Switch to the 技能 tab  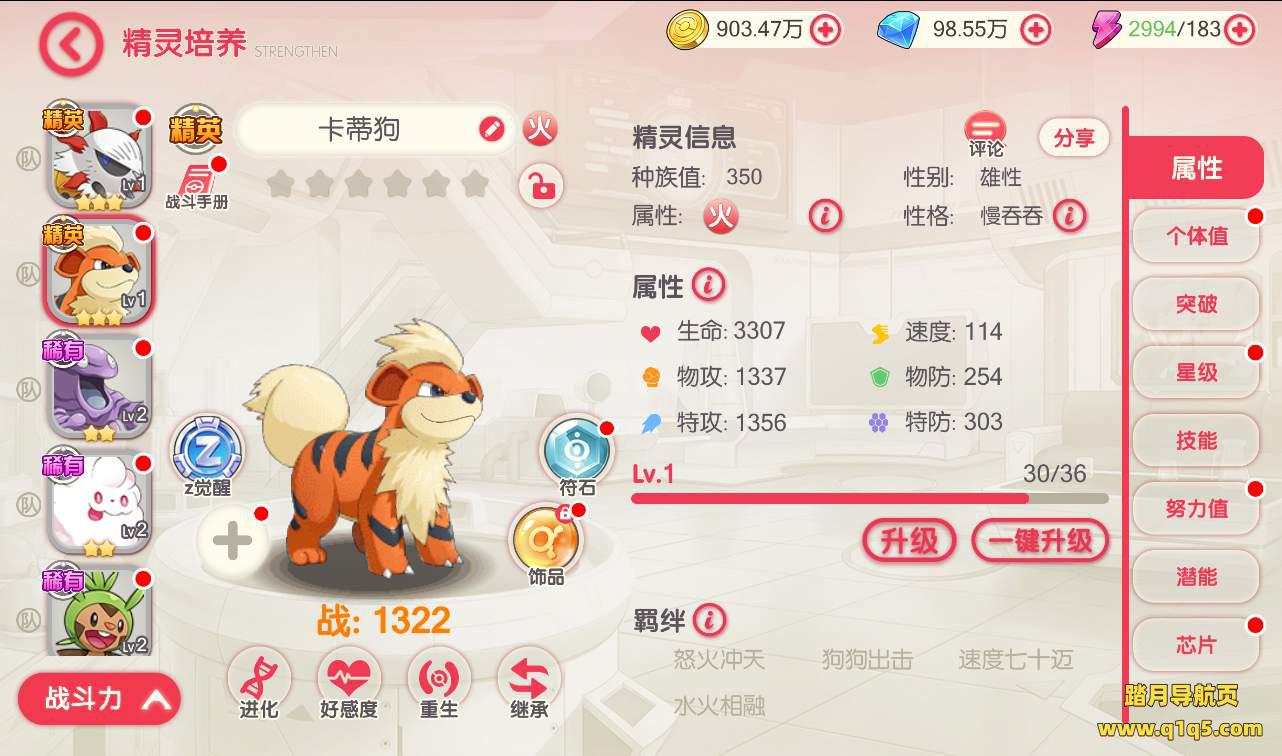pos(1196,440)
